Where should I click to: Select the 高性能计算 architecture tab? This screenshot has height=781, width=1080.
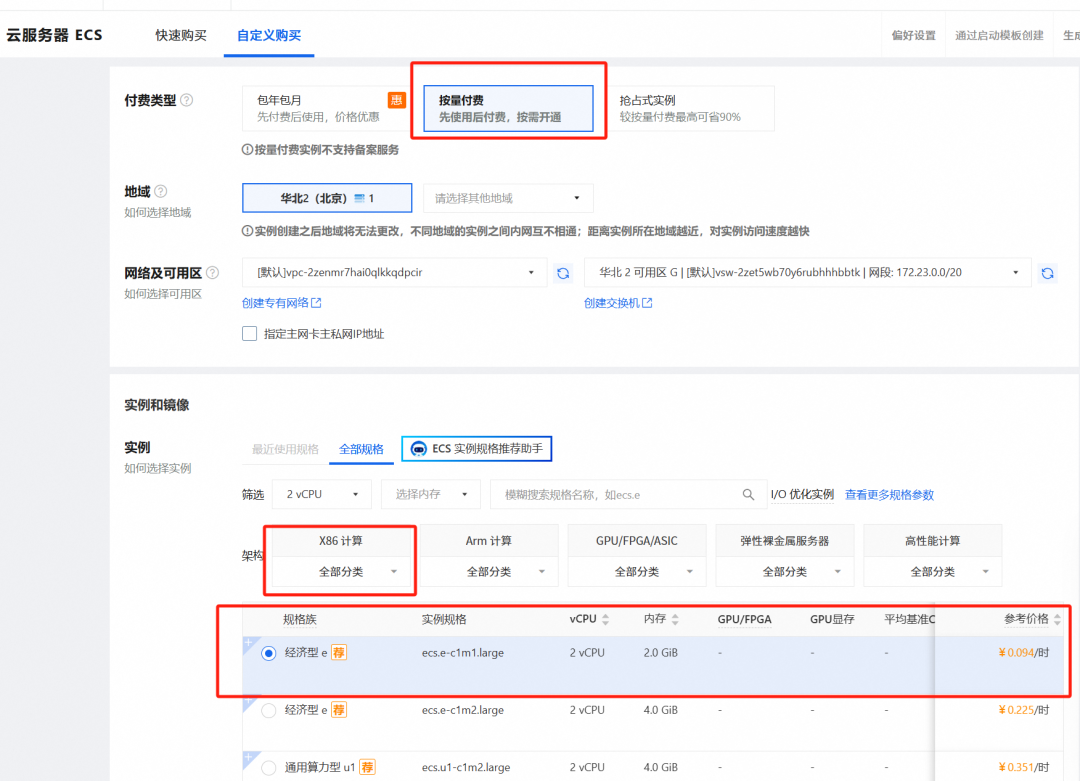[933, 541]
